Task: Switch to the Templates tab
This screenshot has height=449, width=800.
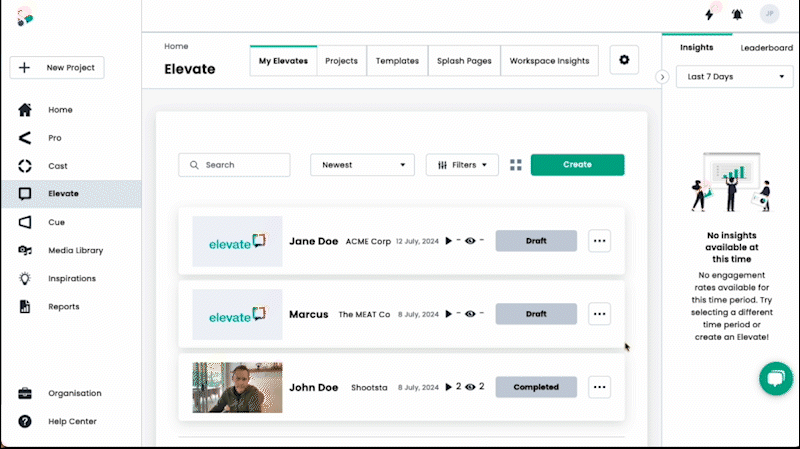Action: click(x=397, y=61)
